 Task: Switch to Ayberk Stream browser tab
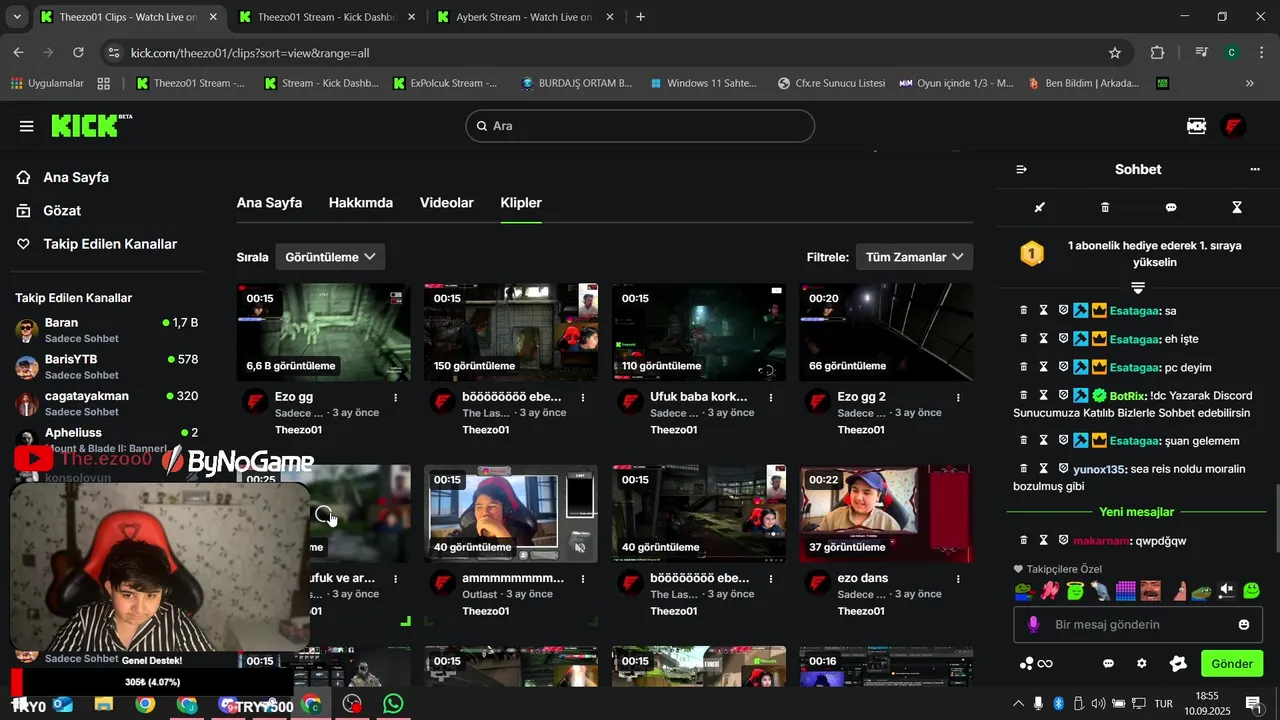tap(525, 17)
